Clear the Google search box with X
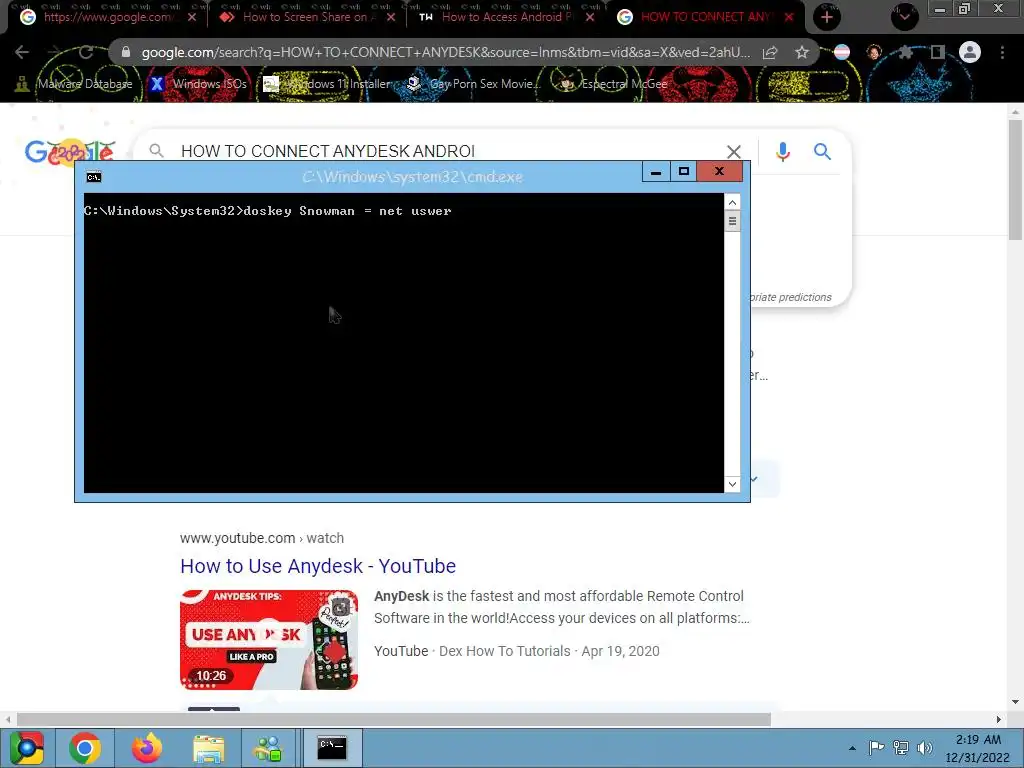 tap(734, 152)
